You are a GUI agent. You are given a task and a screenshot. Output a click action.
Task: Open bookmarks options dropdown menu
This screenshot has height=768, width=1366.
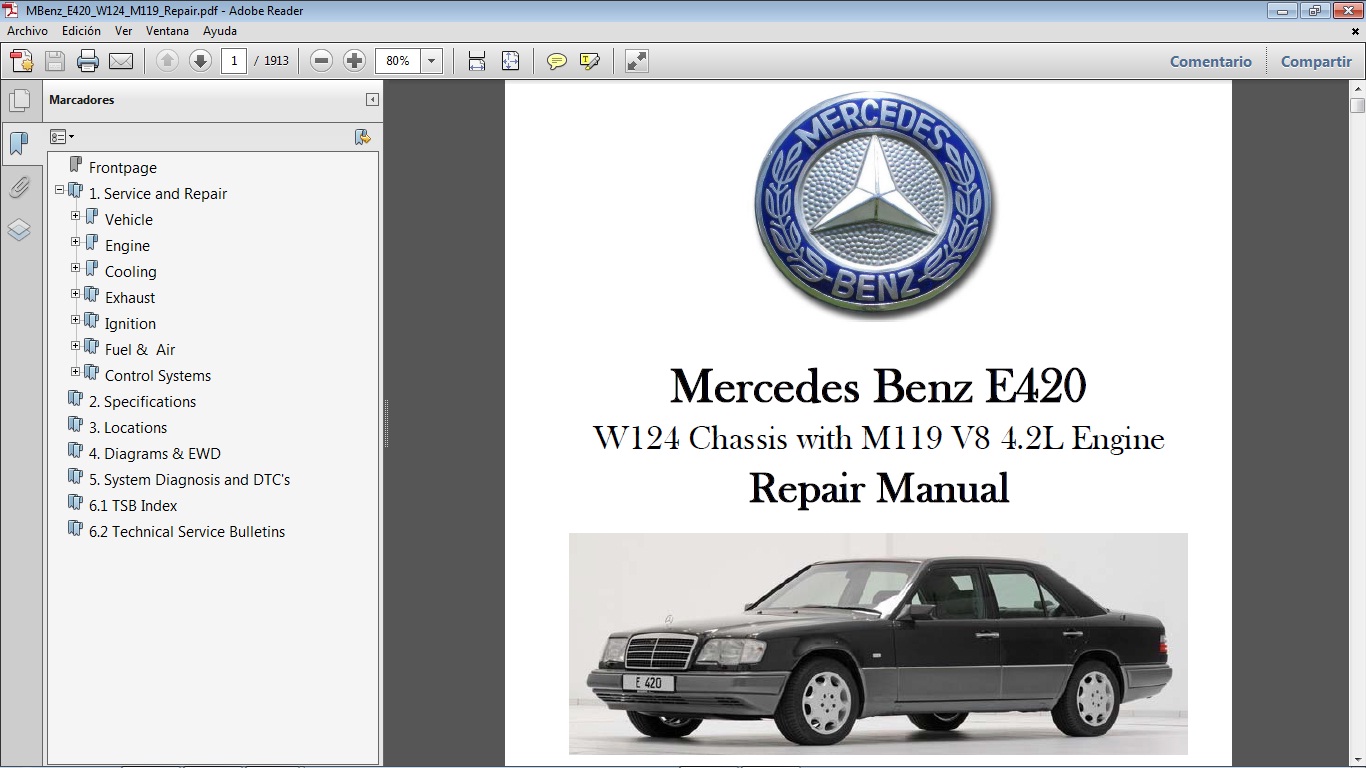[62, 137]
